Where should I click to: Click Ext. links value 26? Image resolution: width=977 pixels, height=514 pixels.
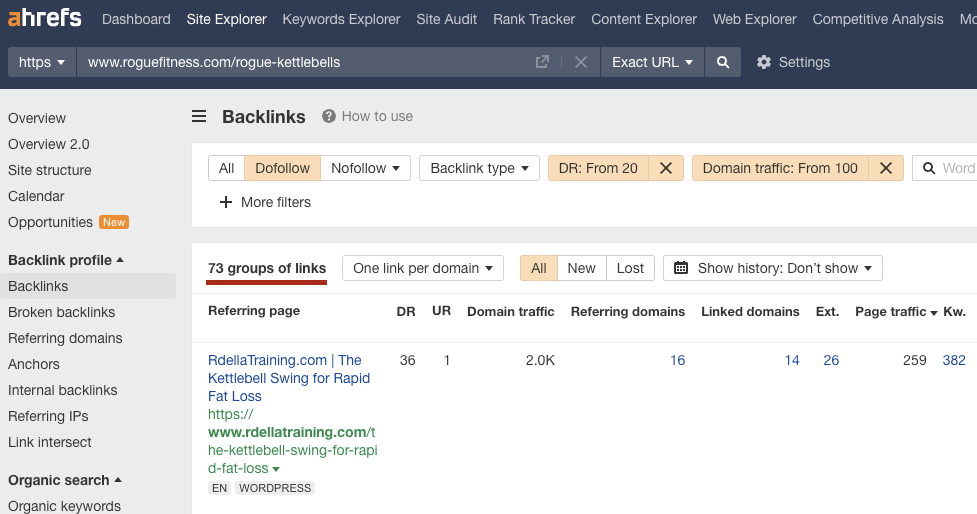click(831, 360)
